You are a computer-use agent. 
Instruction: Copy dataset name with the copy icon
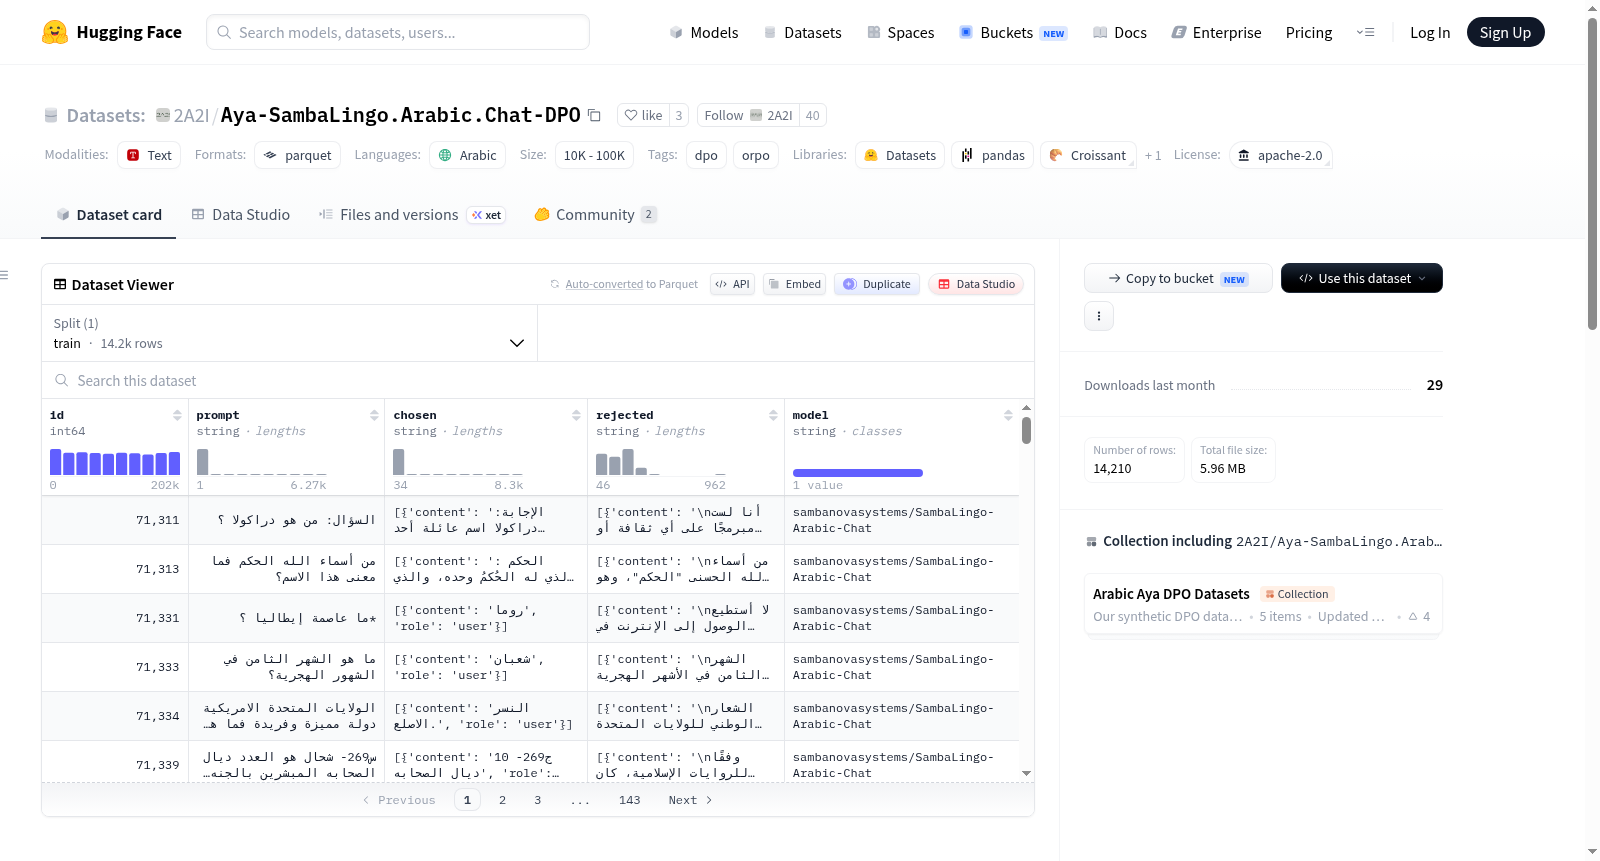pyautogui.click(x=594, y=115)
